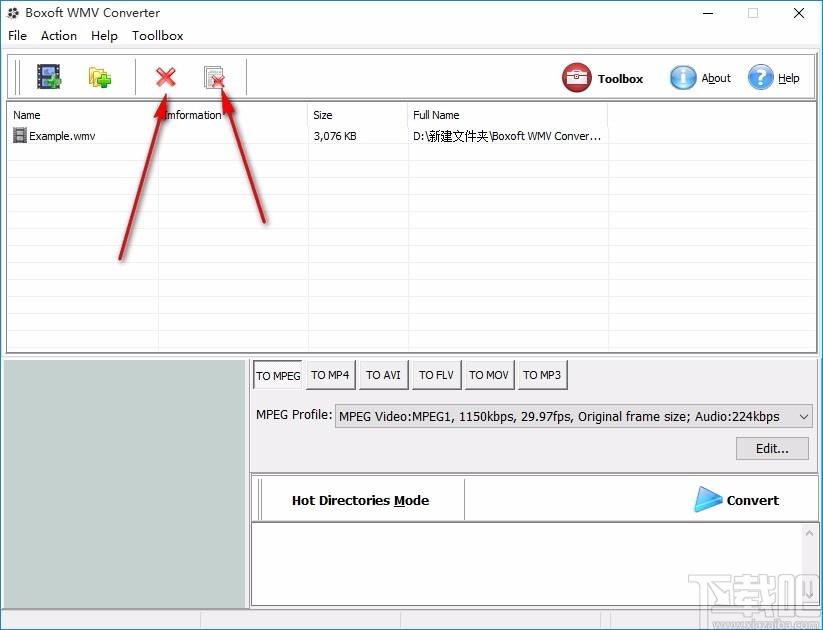Image resolution: width=823 pixels, height=630 pixels.
Task: Clear all files with the list-delete icon
Action: (x=215, y=78)
